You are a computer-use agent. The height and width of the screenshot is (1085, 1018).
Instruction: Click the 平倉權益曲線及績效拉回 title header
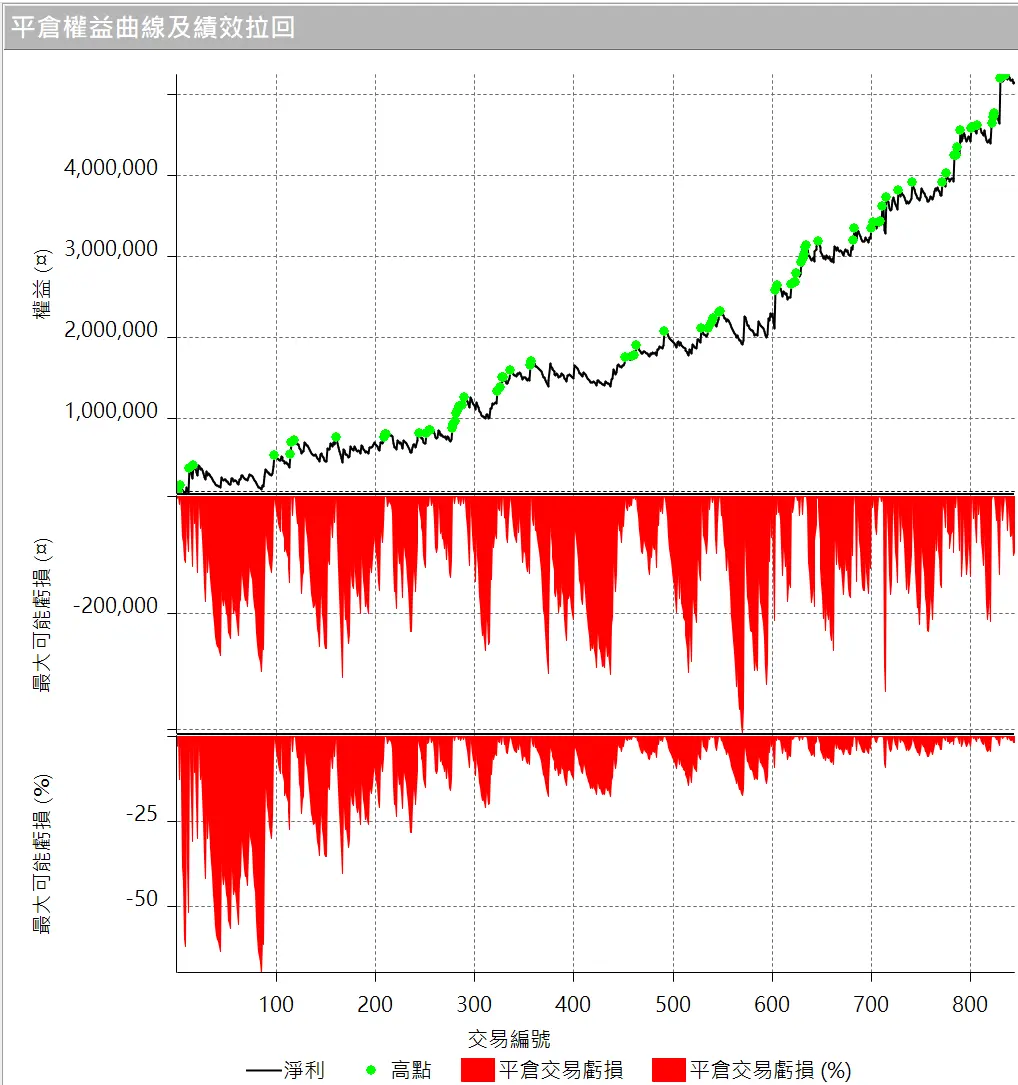click(x=153, y=27)
